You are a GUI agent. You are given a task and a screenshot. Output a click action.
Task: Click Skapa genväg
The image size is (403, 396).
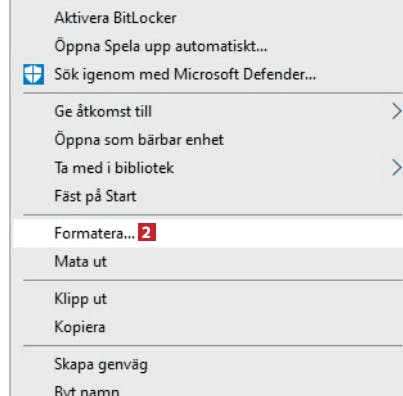coord(101,364)
